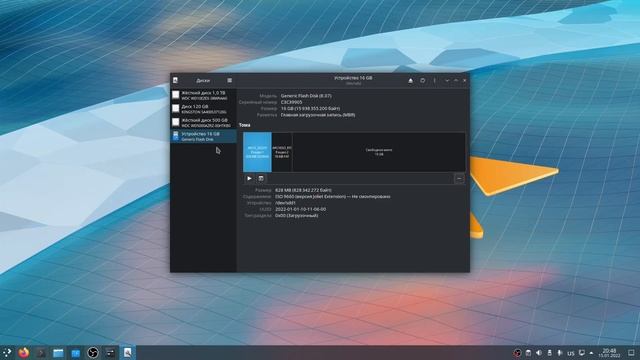640x360 pixels.
Task: Click the power off drive icon
Action: [x=422, y=80]
